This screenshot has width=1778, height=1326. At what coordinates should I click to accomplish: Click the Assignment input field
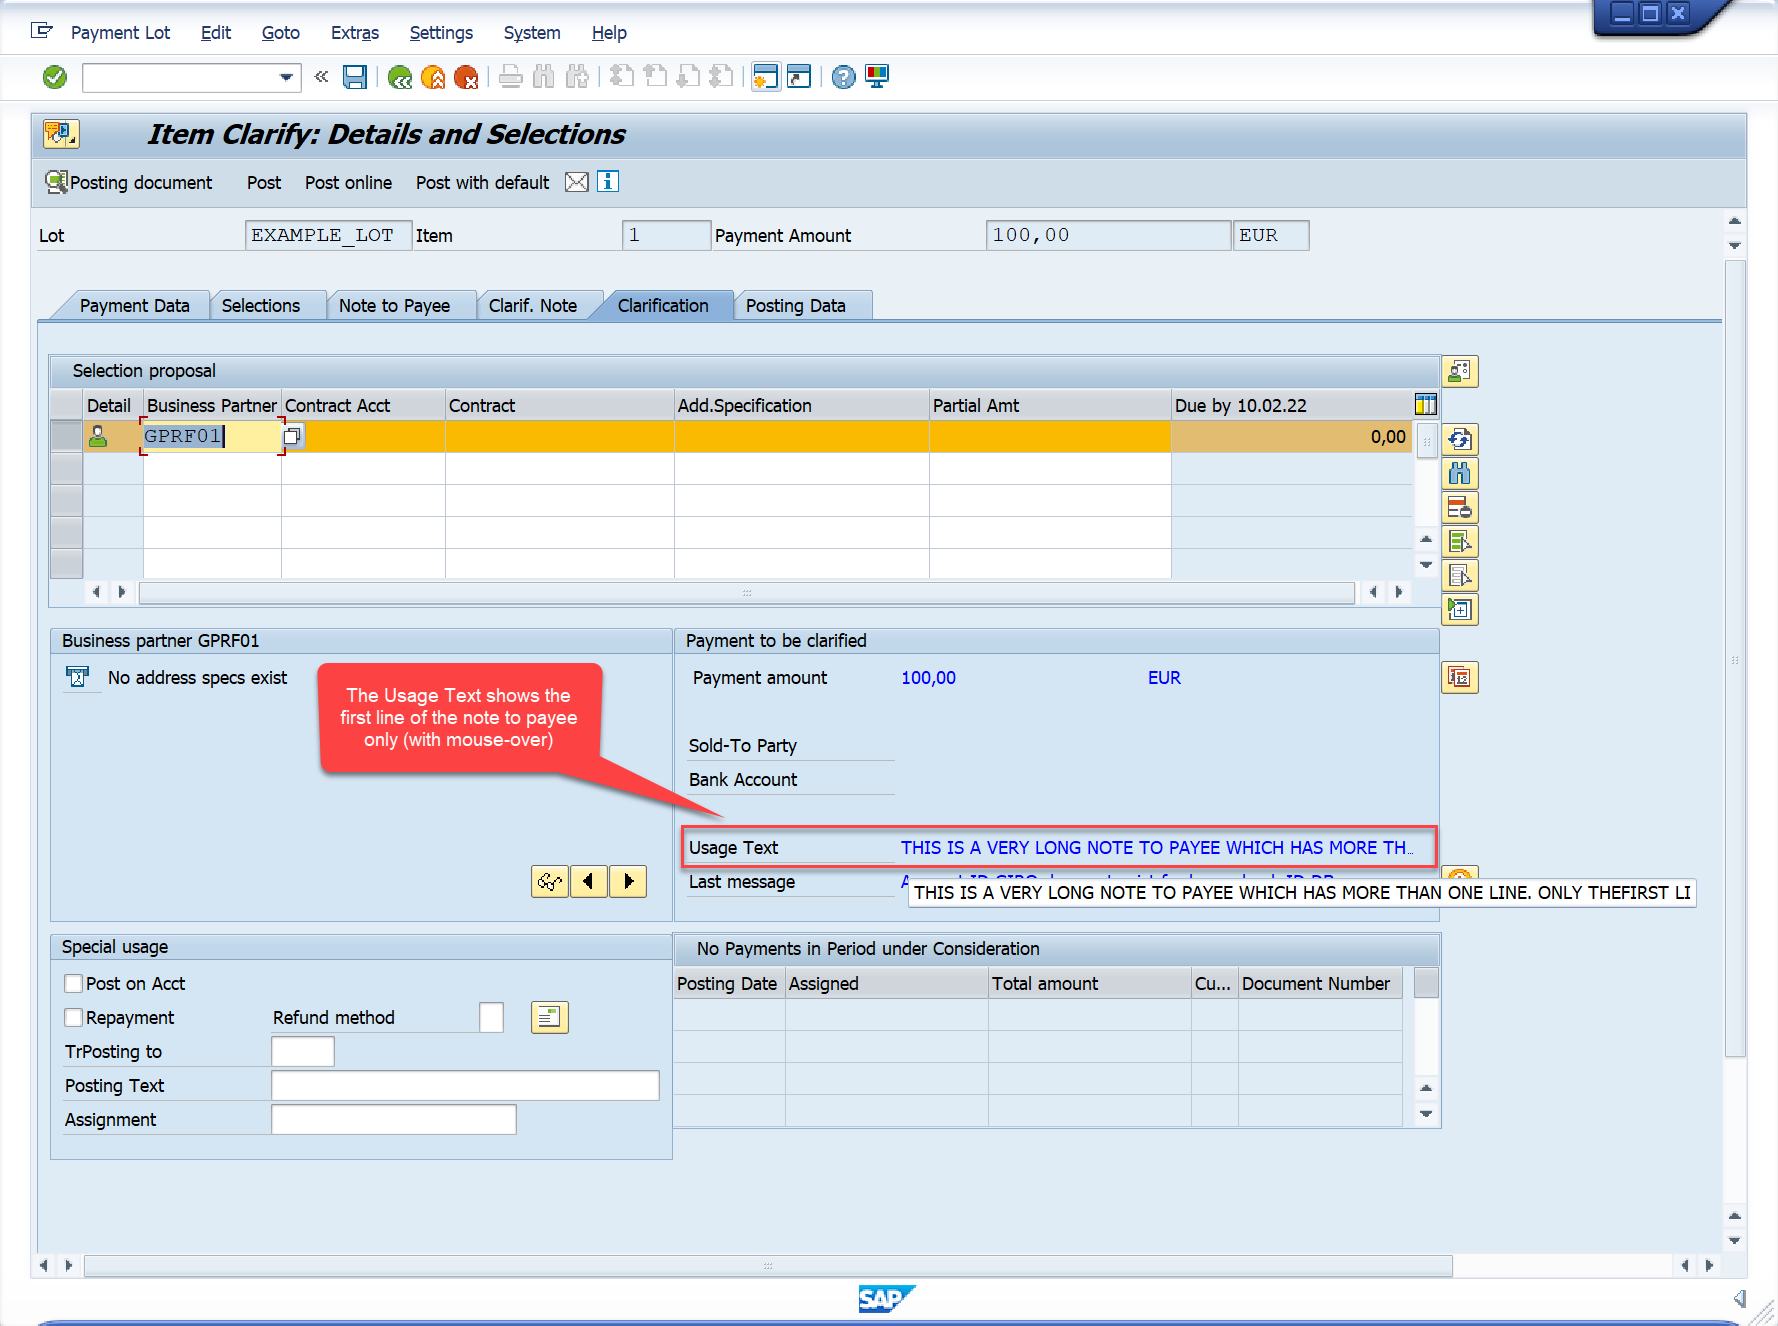394,1120
